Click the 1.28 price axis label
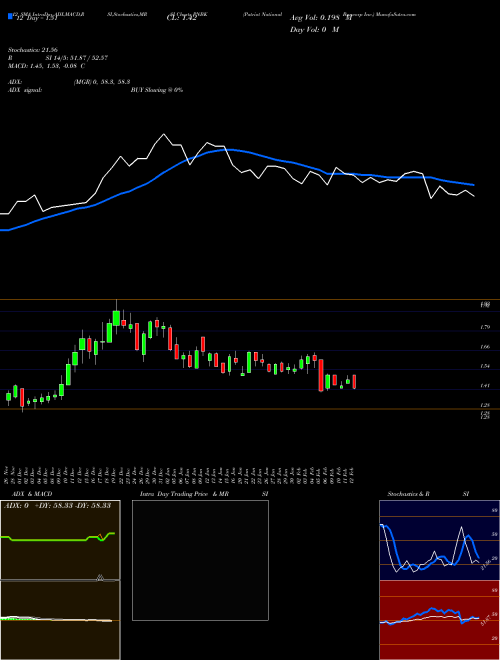 point(484,405)
